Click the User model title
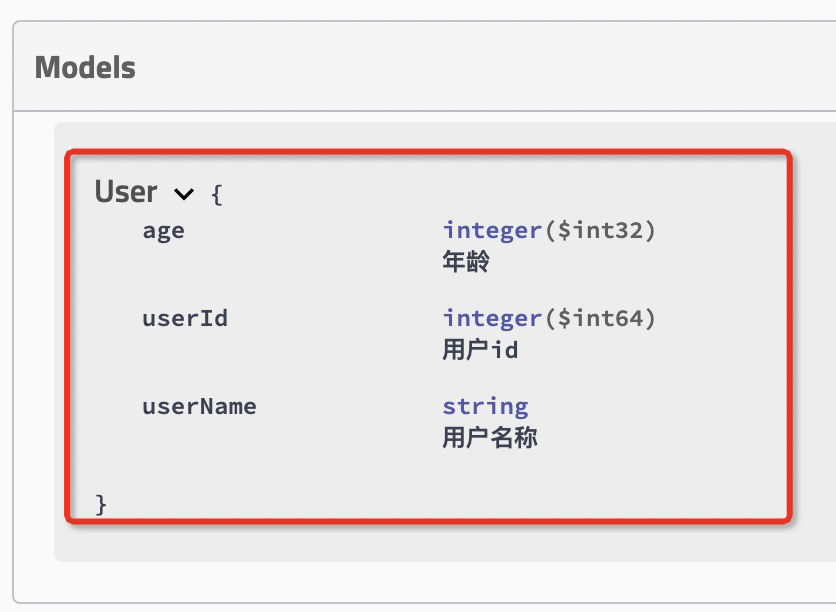 126,192
